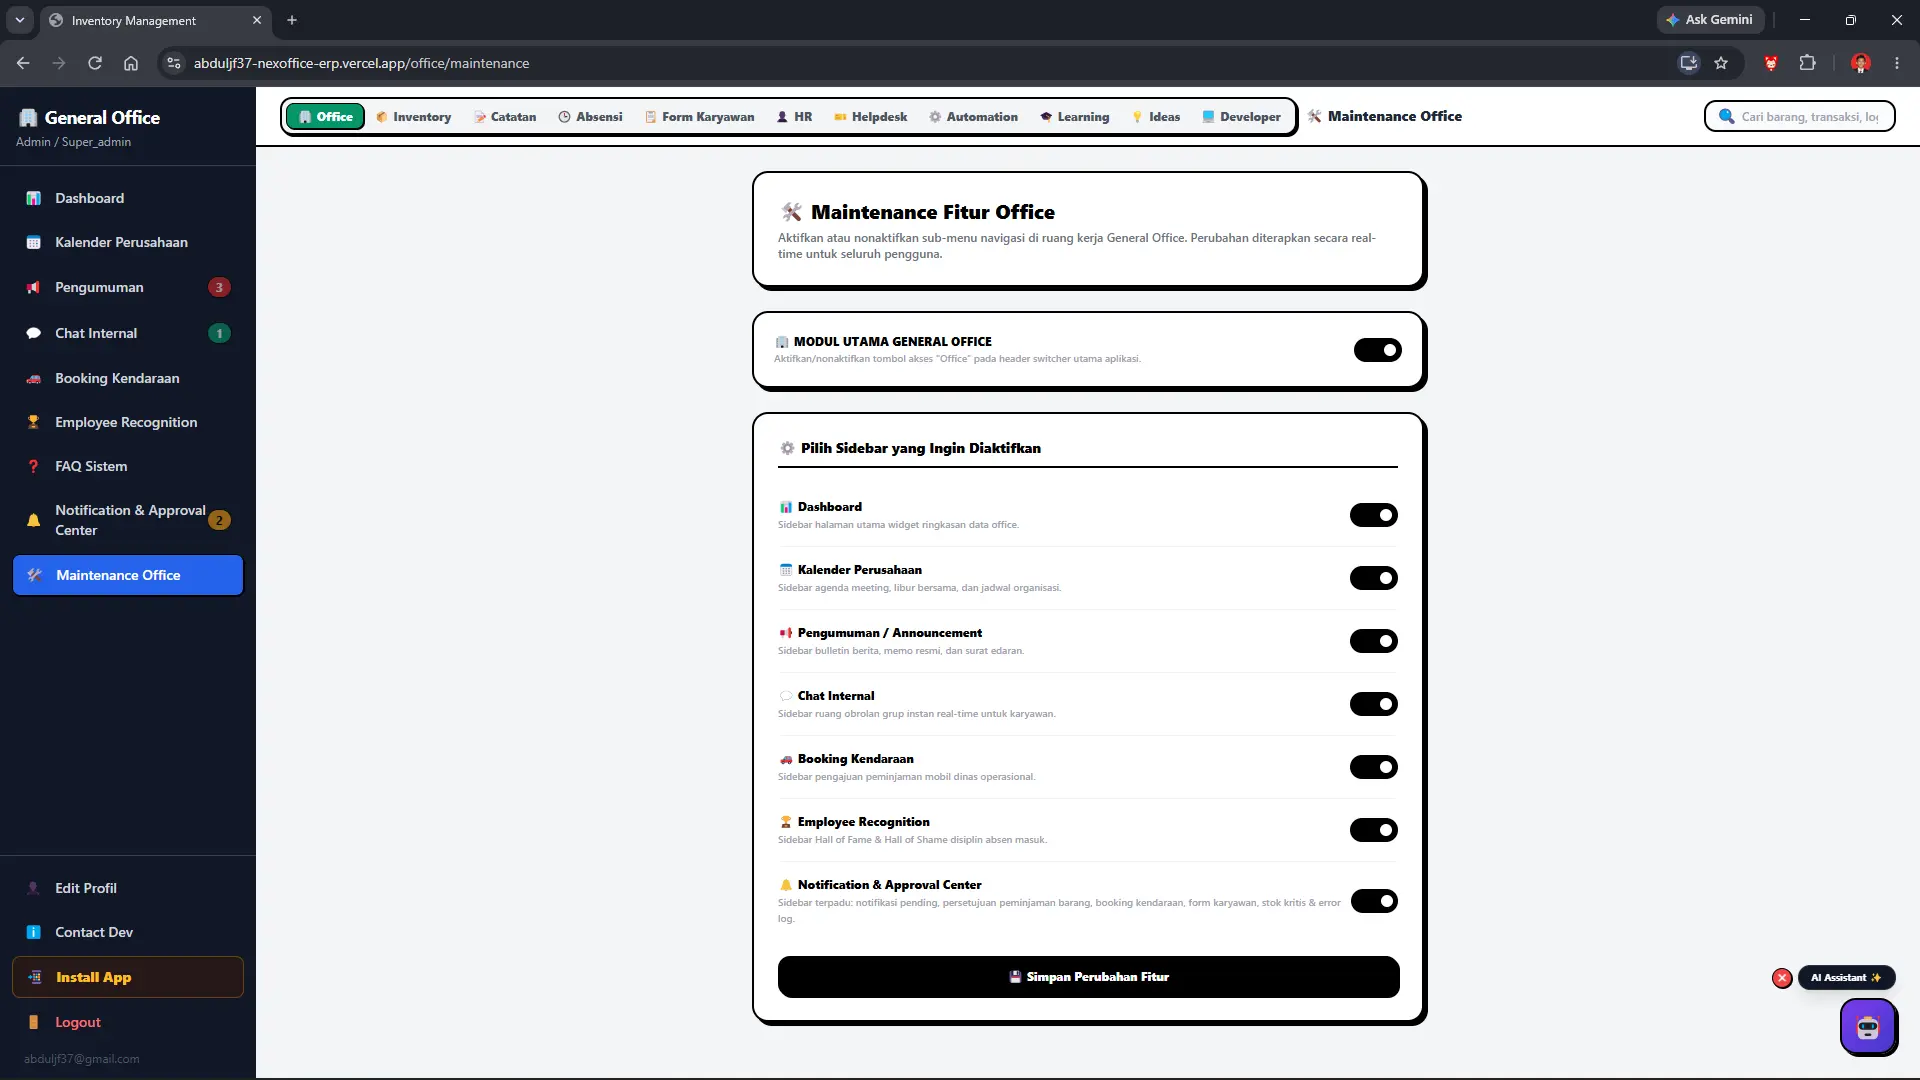Open Kalender Perusahaan in sidebar
1920x1080 pixels.
128,242
